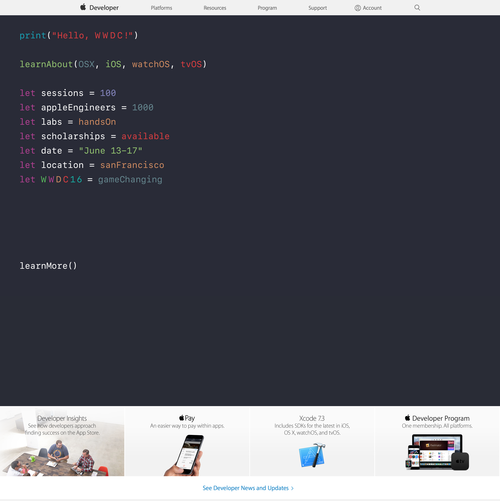This screenshot has width=500, height=501.
Task: Click the appleEngineers value 1000
Action: pos(143,107)
